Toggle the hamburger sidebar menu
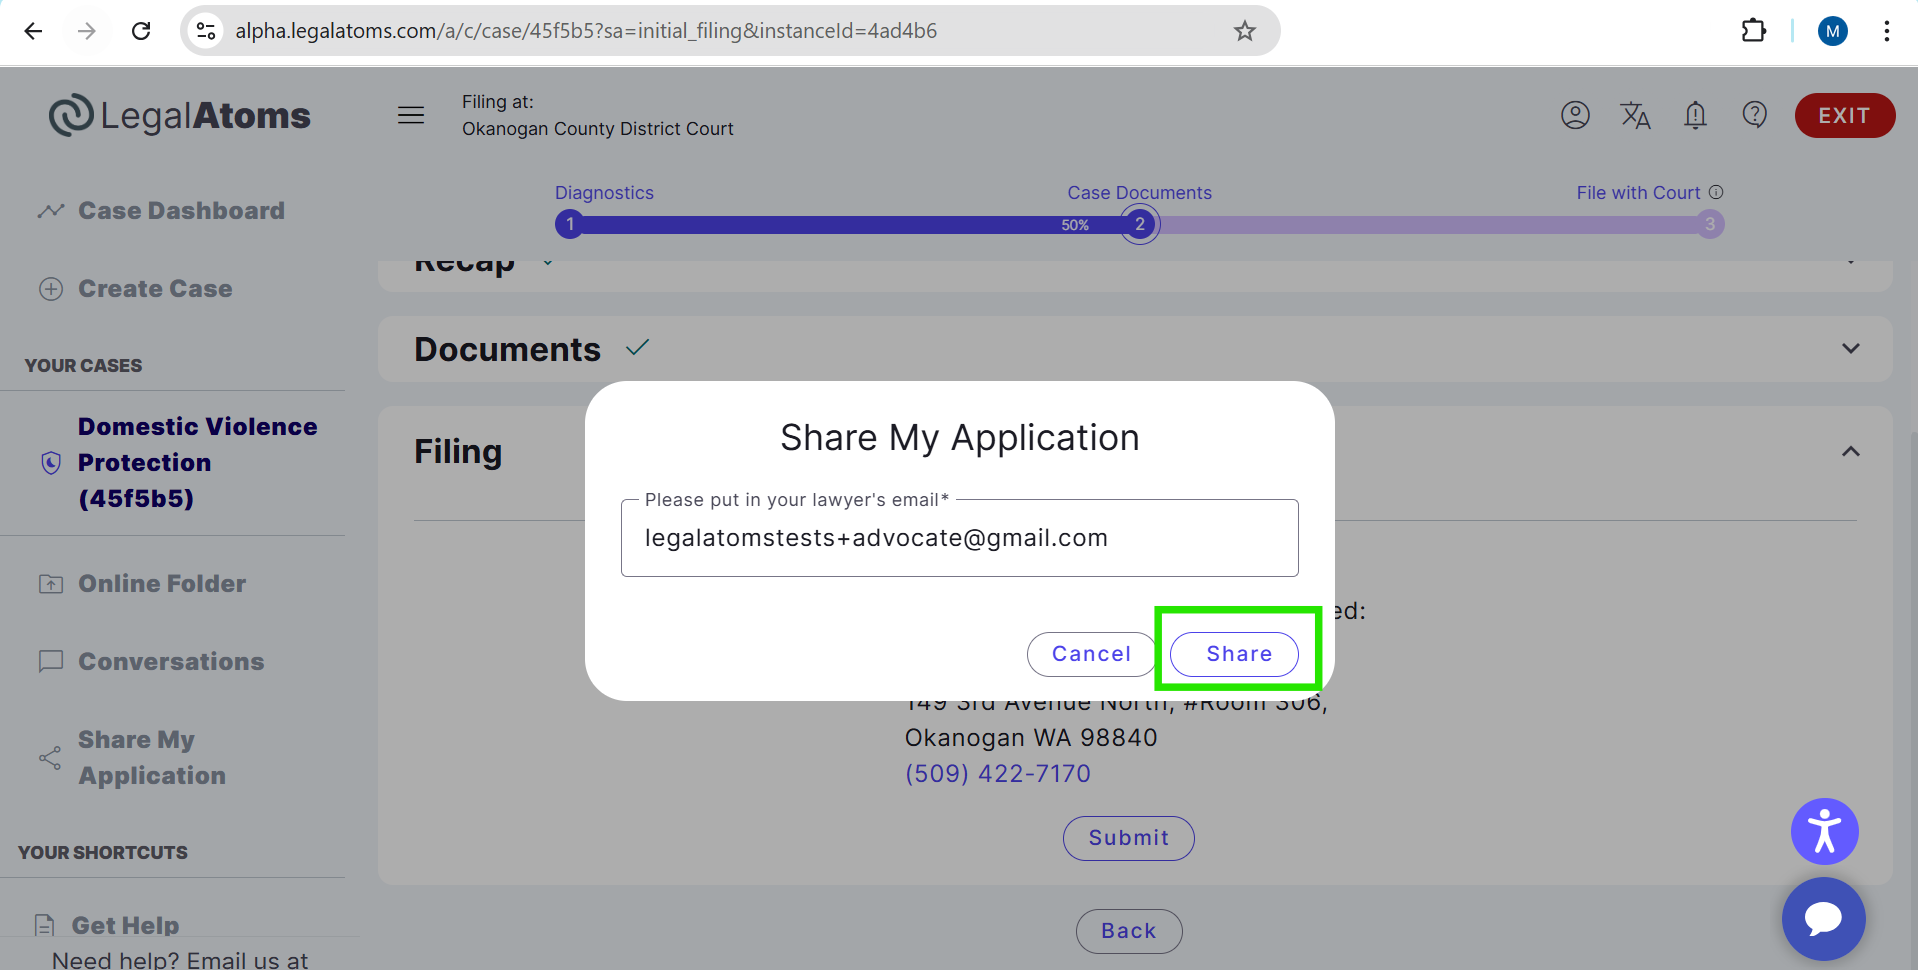 click(411, 116)
